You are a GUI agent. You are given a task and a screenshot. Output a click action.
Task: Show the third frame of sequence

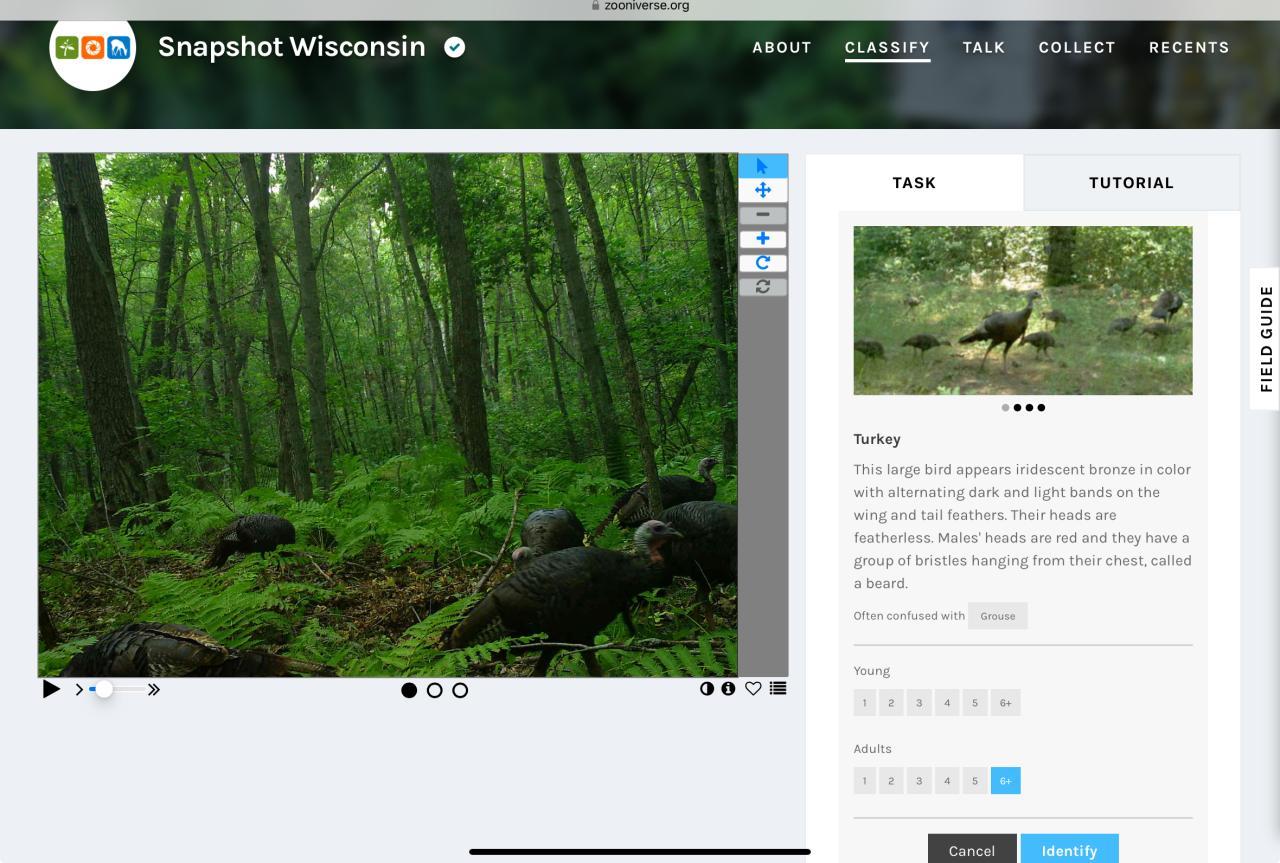tap(460, 690)
